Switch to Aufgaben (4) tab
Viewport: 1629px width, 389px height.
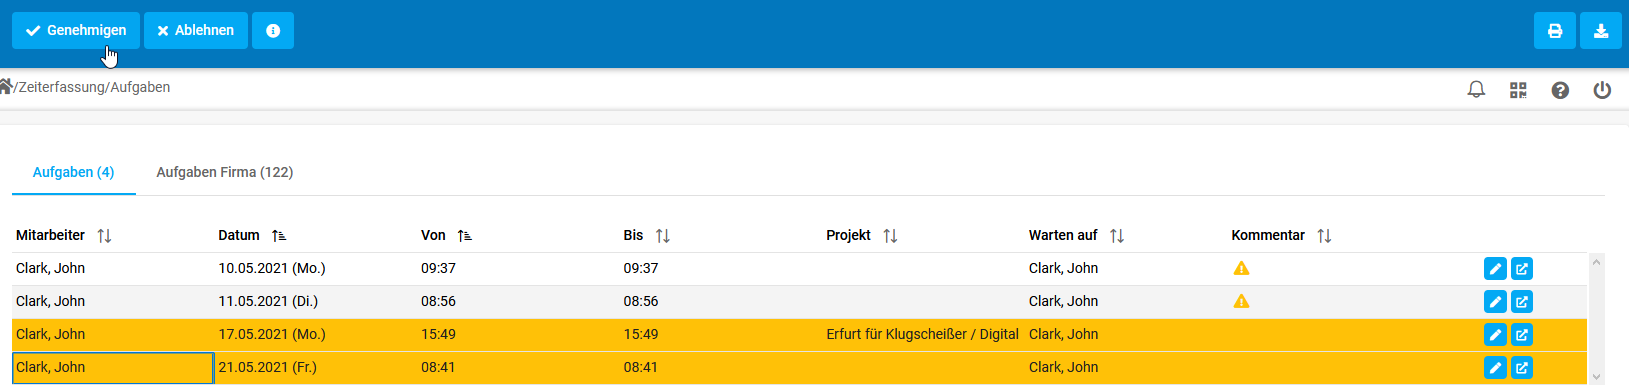(74, 172)
